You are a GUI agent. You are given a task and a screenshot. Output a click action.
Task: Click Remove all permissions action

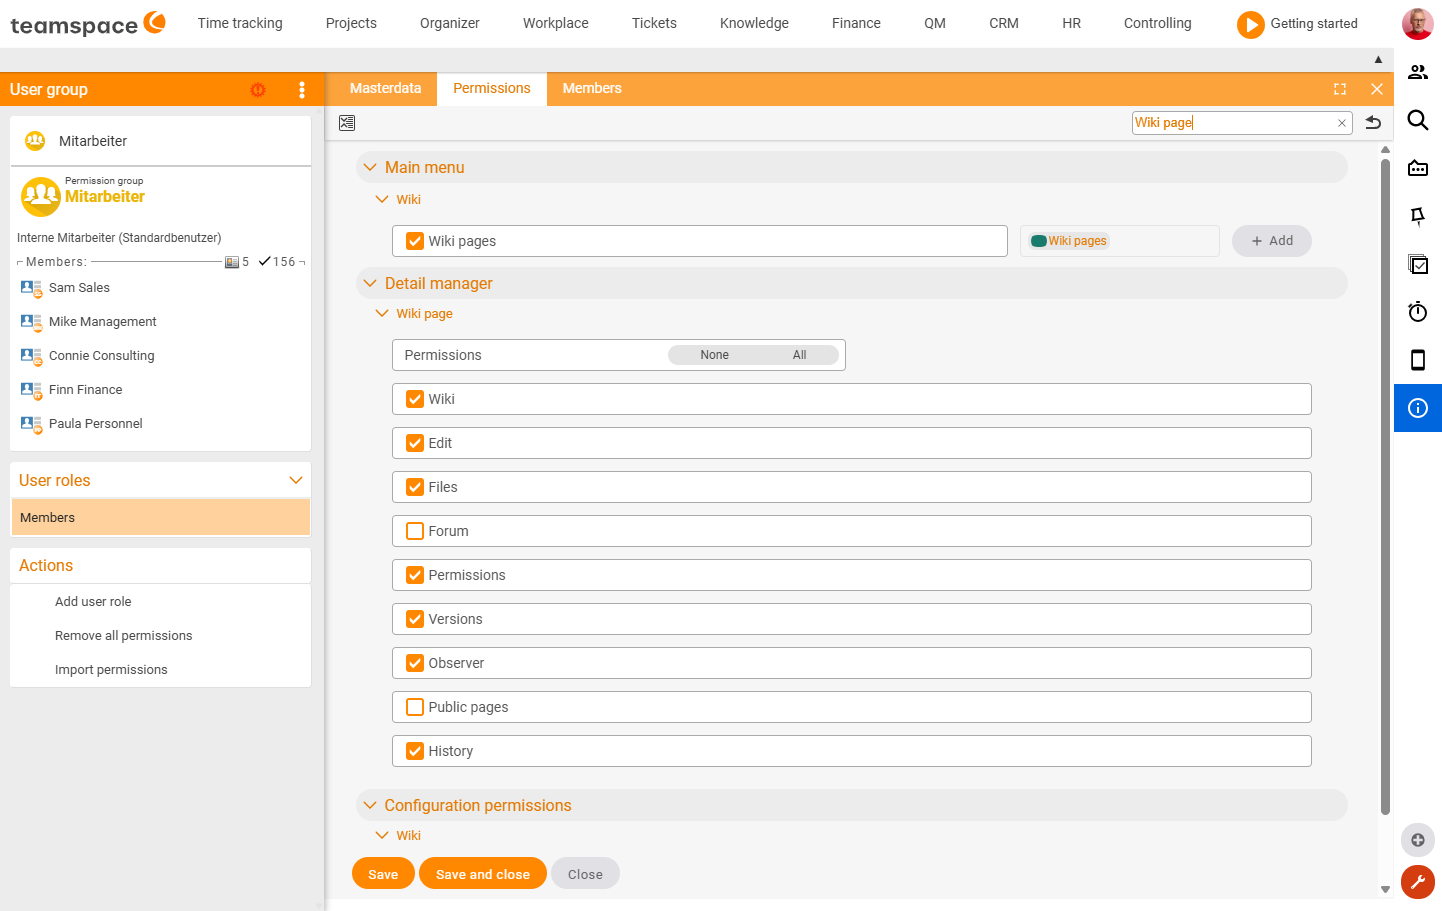click(123, 636)
